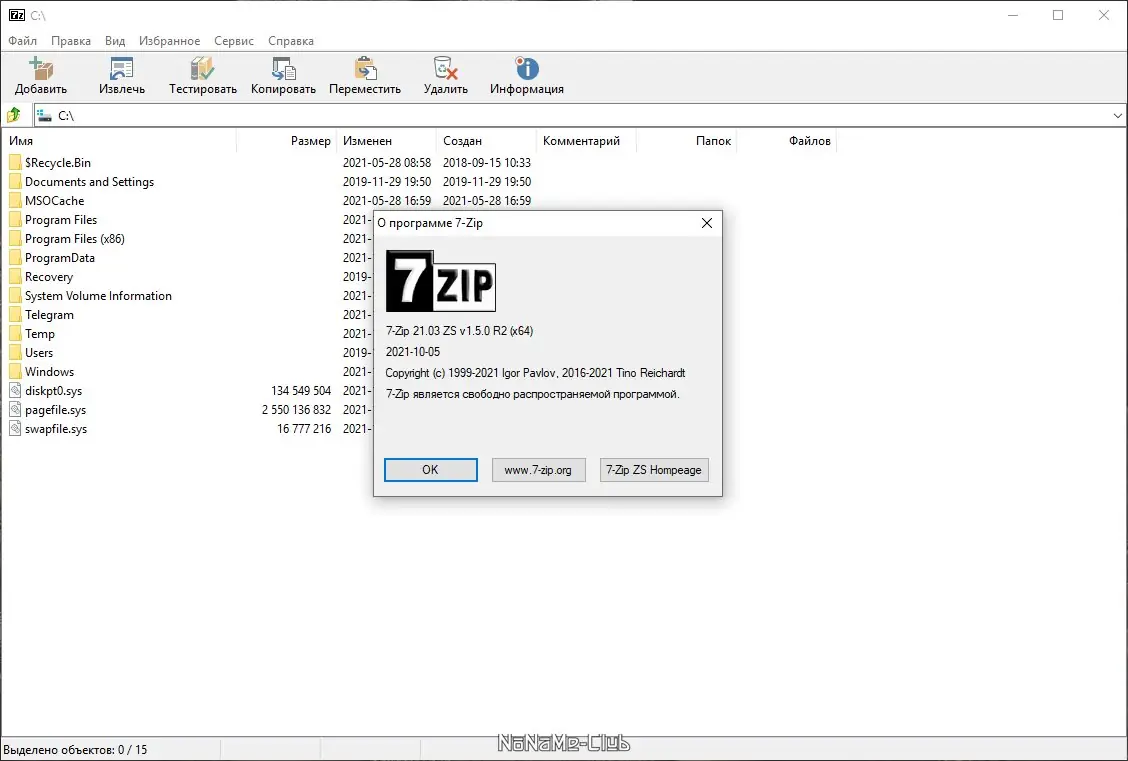1128x761 pixels.
Task: Select the Program Files folder name
Action: (61, 220)
